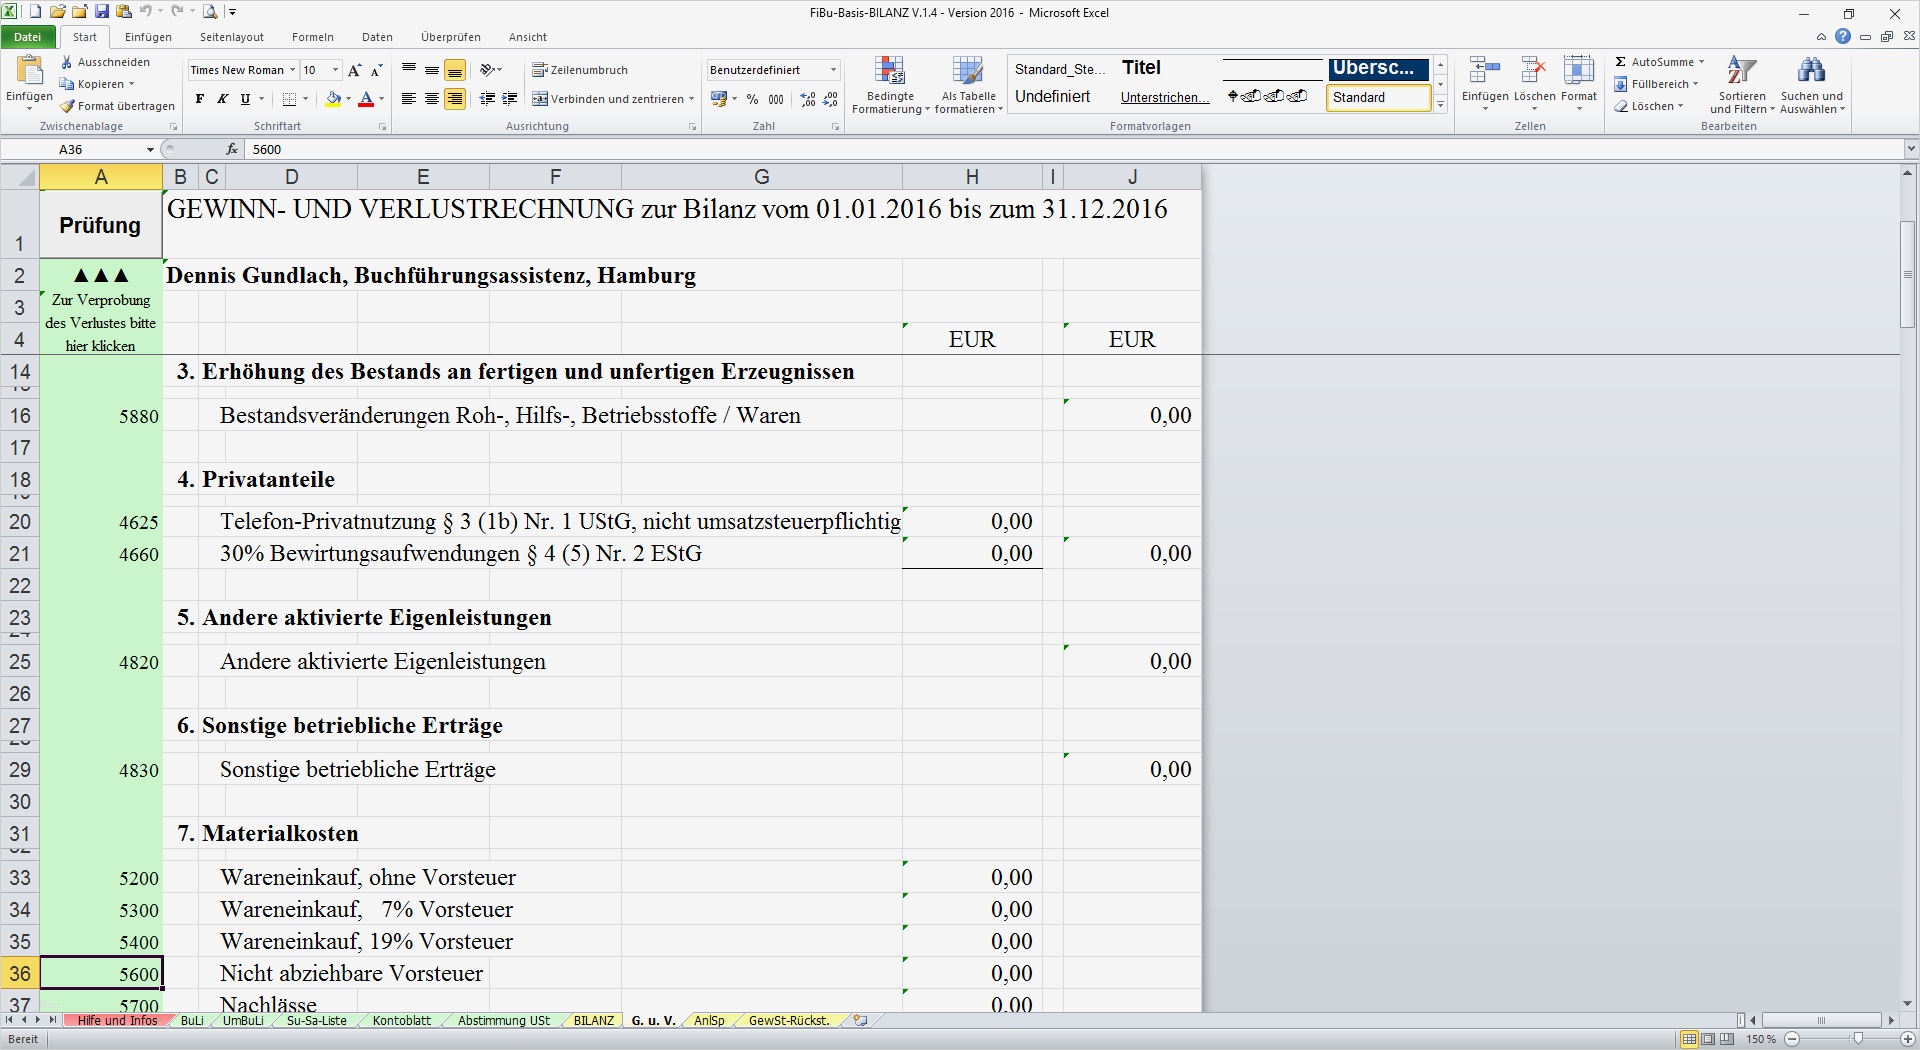This screenshot has width=1920, height=1050.
Task: Expand the Name Box dropdown arrow
Action: tap(150, 150)
